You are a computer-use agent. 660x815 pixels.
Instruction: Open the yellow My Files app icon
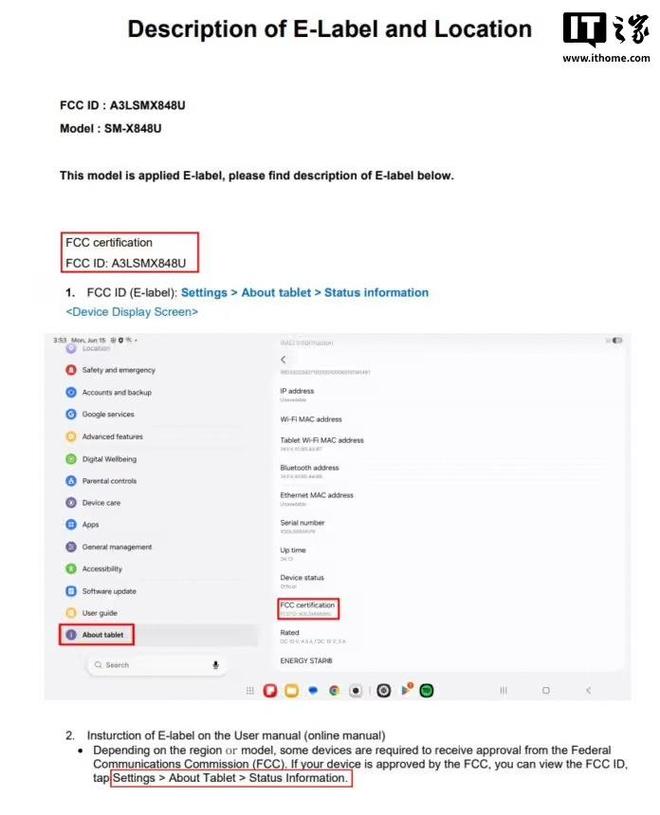click(292, 690)
